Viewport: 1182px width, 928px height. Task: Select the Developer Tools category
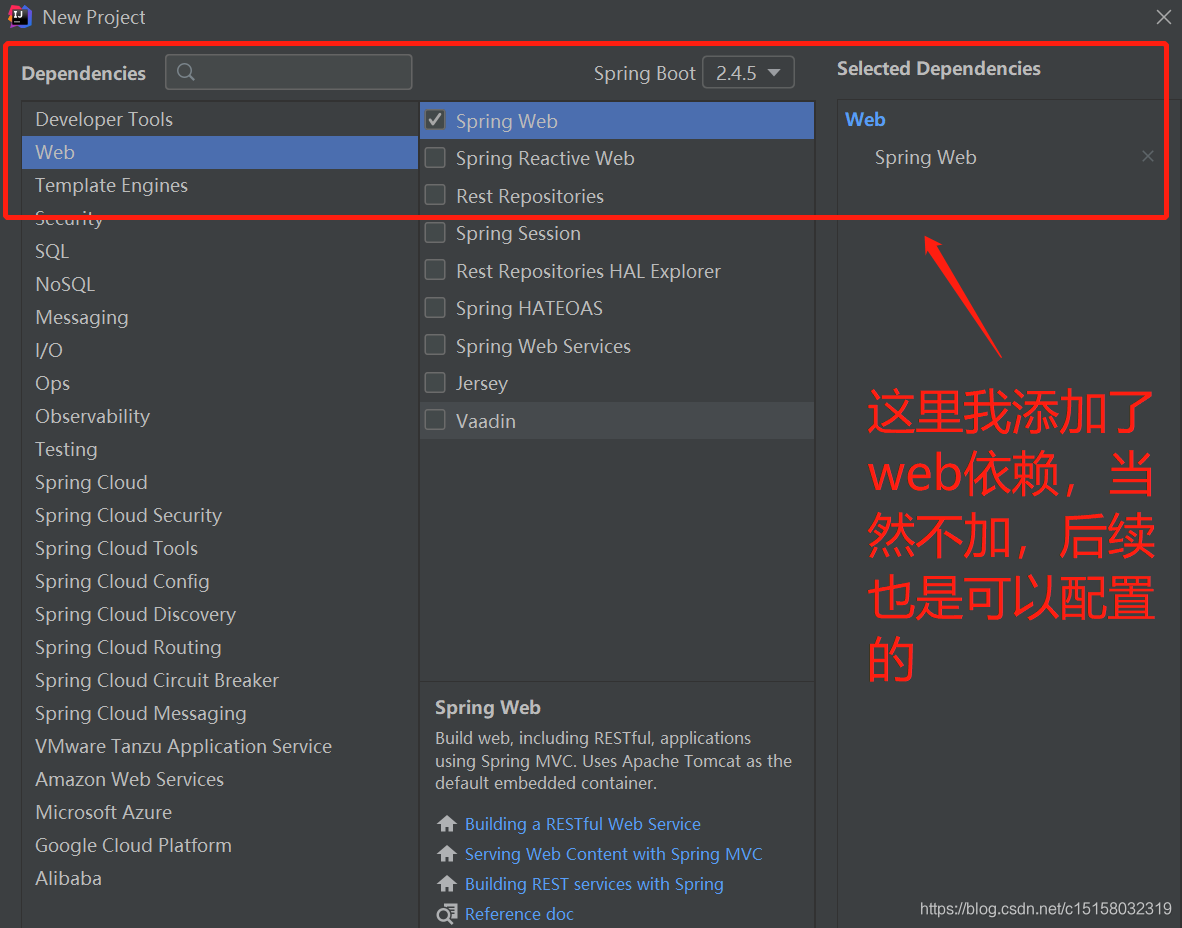(219, 119)
